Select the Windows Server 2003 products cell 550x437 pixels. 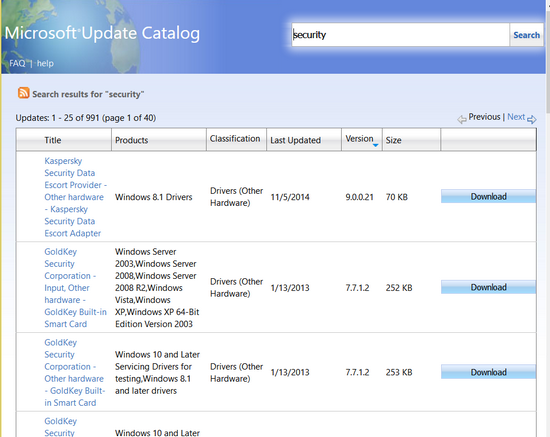click(x=157, y=288)
